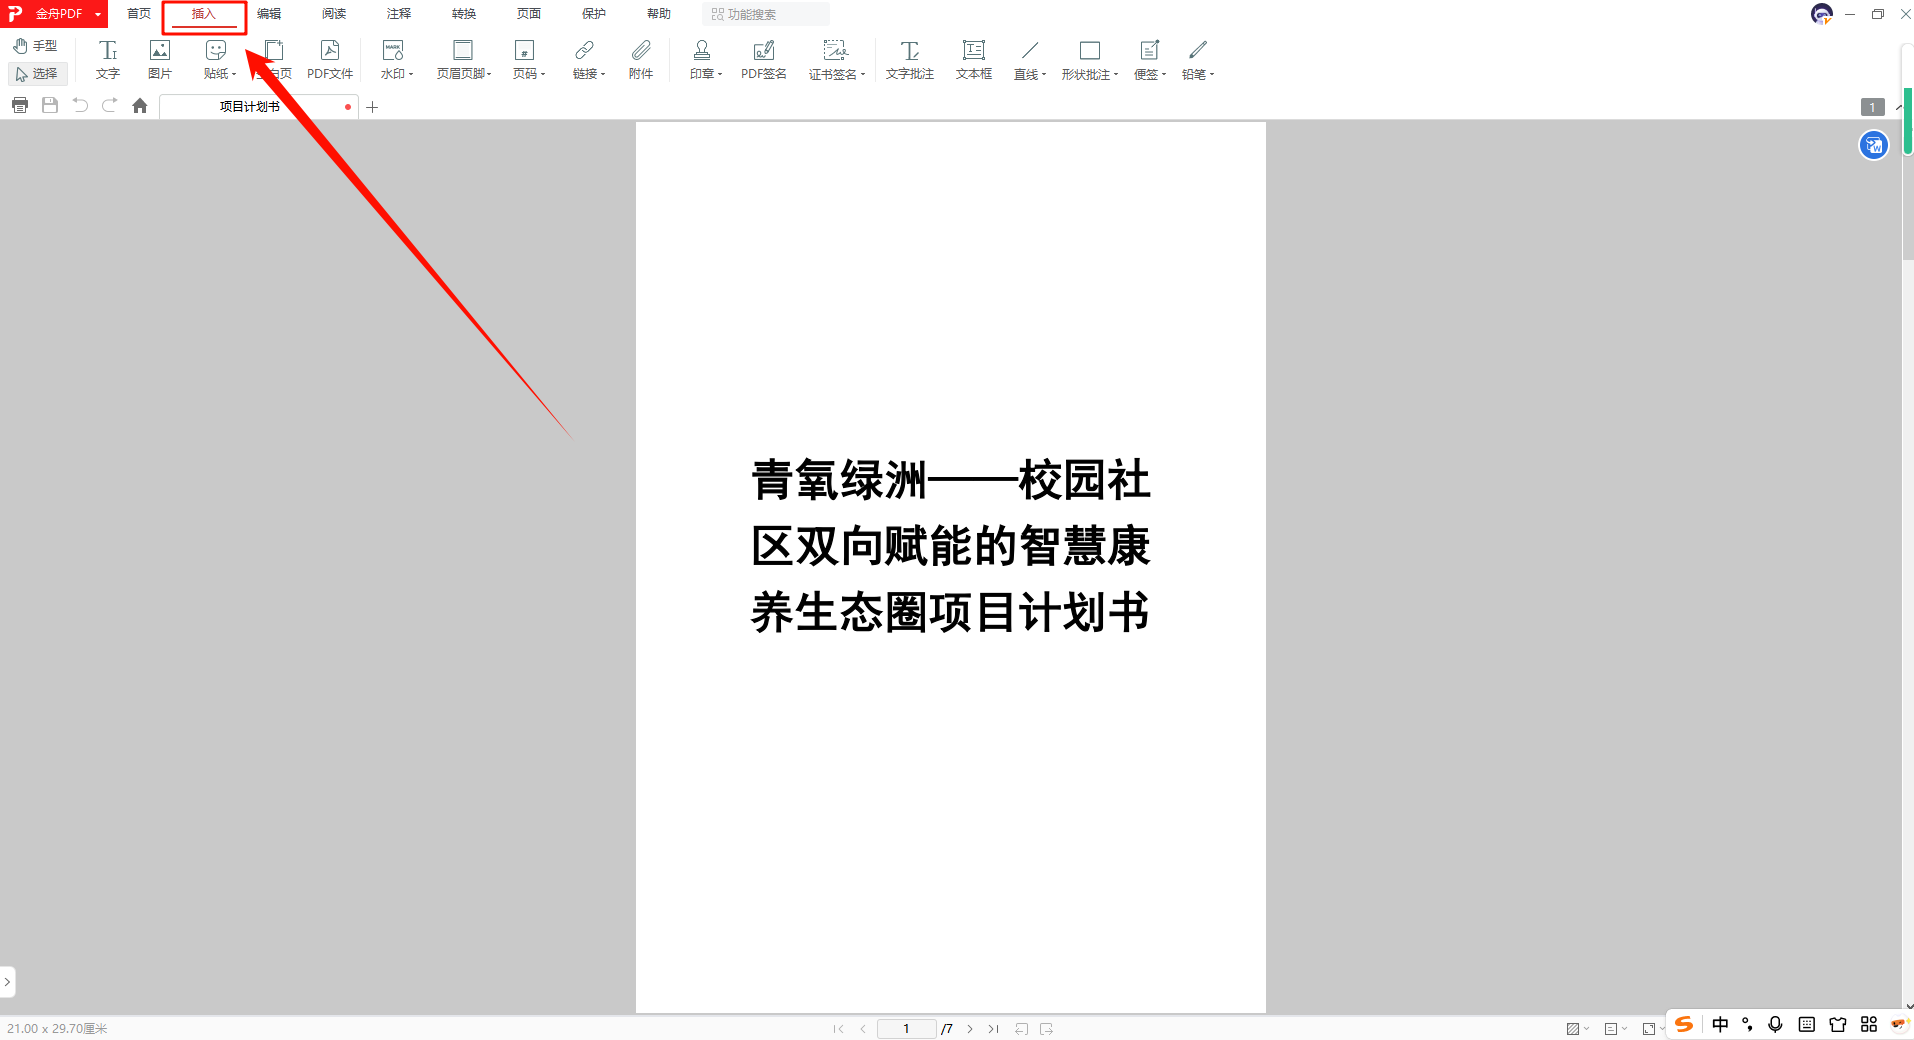Switch to the 注释 ribbon tab
The image size is (1914, 1040).
[398, 13]
